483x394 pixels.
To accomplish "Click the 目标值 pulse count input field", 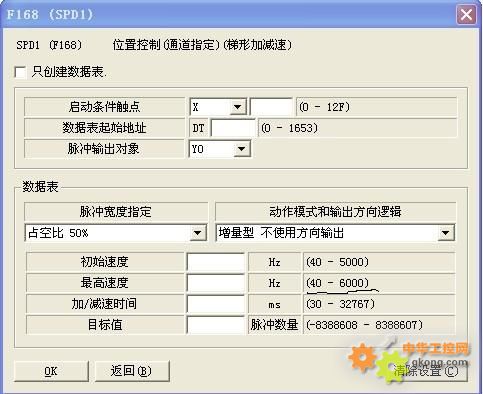I will (216, 325).
